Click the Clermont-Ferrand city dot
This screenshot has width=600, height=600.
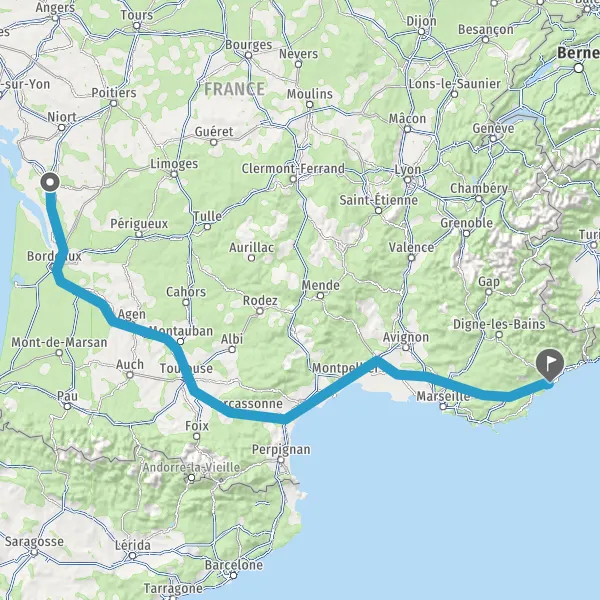(293, 179)
